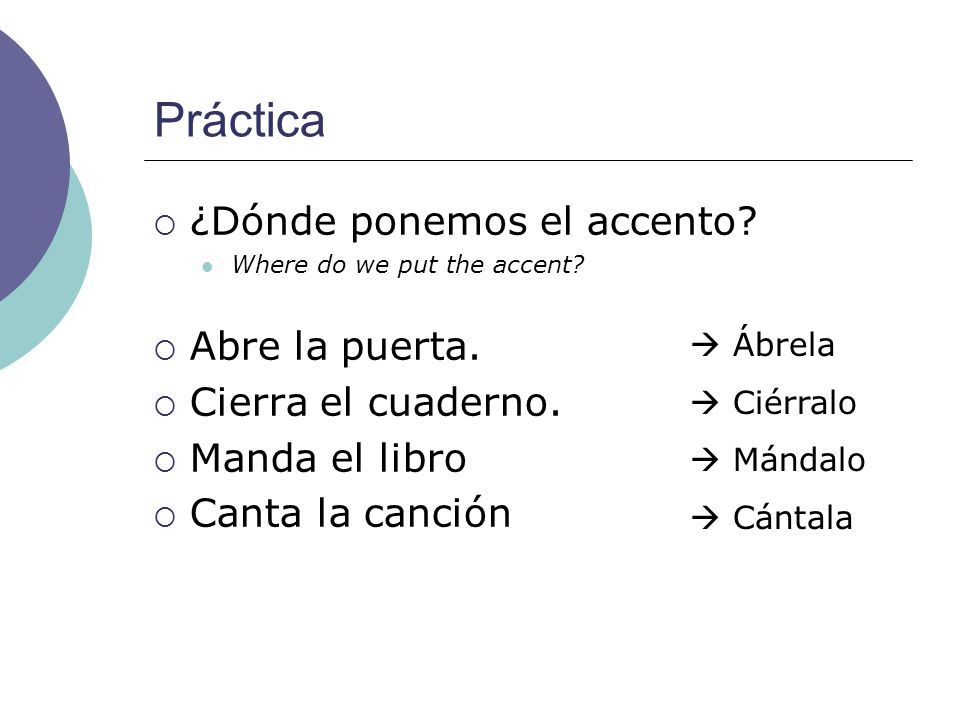Click the hollow bullet beside ¿Dónde ponemos

click(165, 225)
